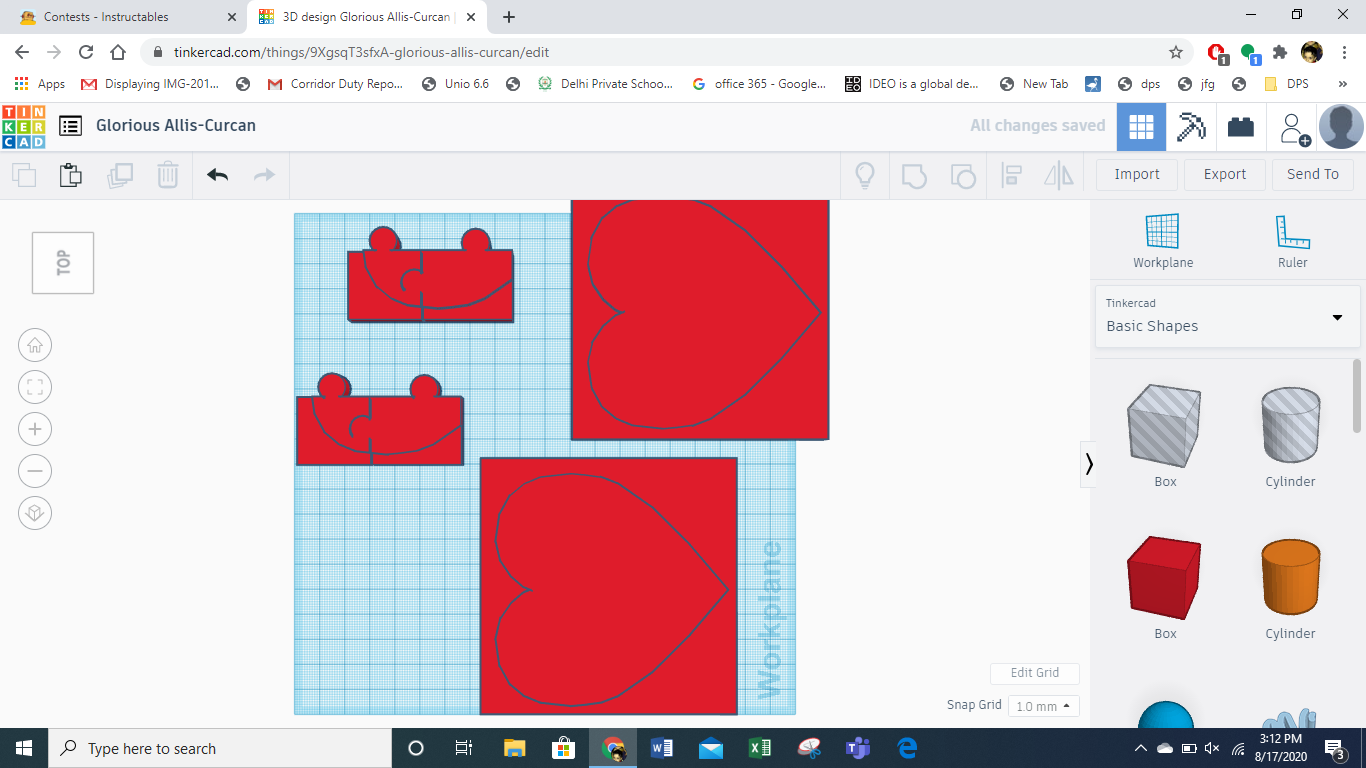Open the Apps bookmark
Screen dimensions: 1366x768
click(x=40, y=84)
